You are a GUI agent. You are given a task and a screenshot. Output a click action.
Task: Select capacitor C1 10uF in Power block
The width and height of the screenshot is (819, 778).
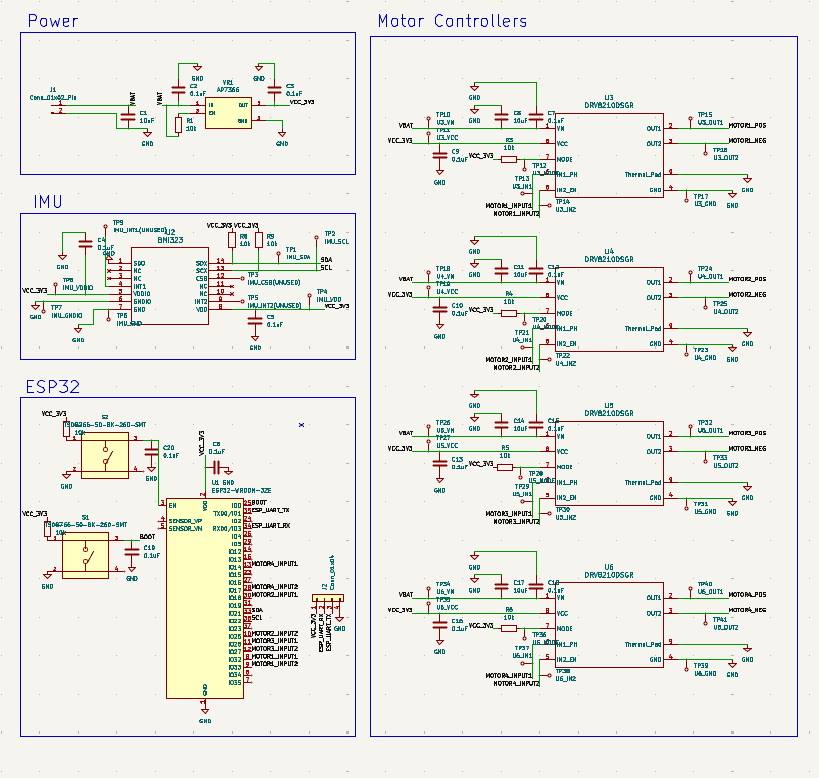click(x=128, y=117)
